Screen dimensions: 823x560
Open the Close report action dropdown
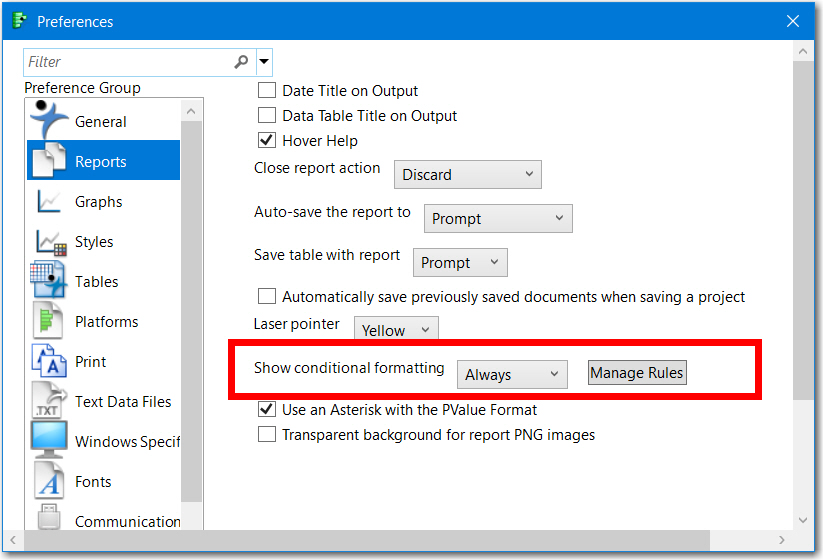[467, 175]
